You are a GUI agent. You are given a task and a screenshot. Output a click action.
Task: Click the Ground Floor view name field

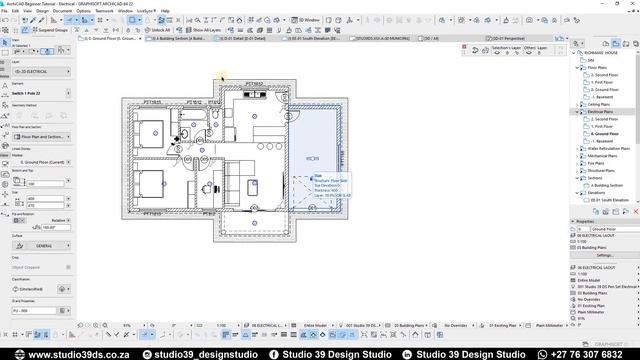(x=615, y=229)
